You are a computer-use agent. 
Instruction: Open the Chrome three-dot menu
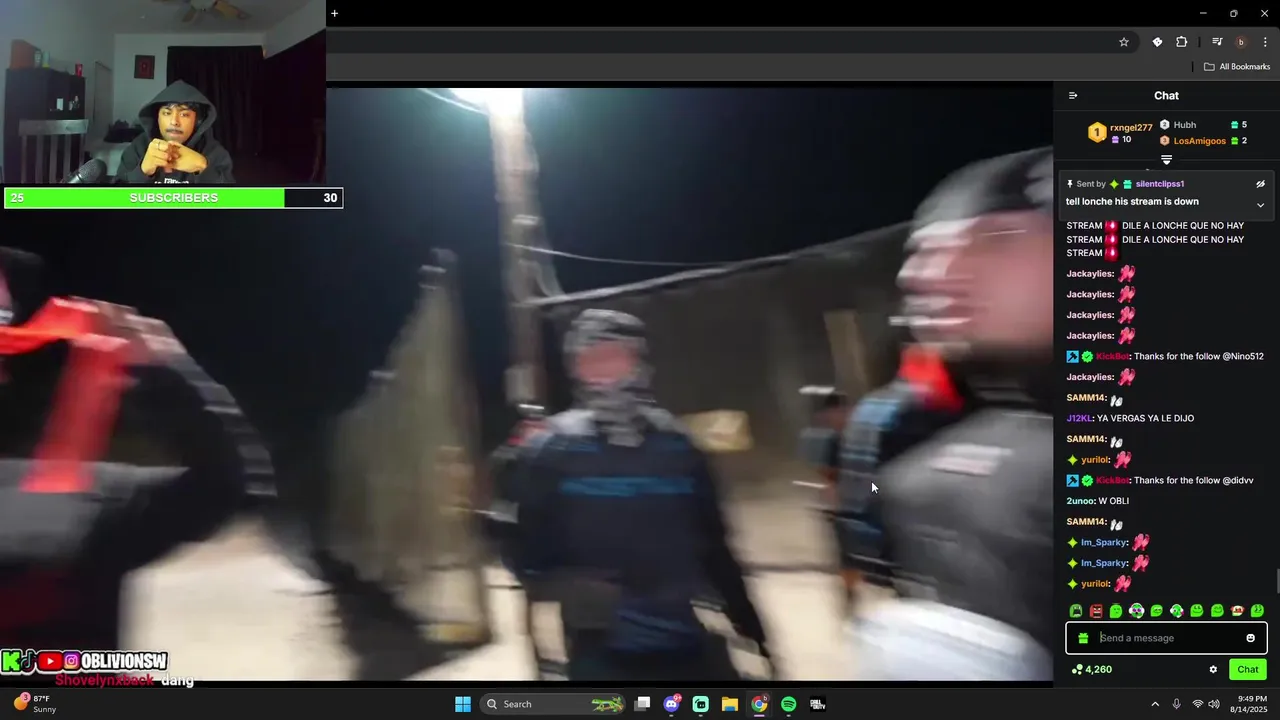click(x=1265, y=42)
